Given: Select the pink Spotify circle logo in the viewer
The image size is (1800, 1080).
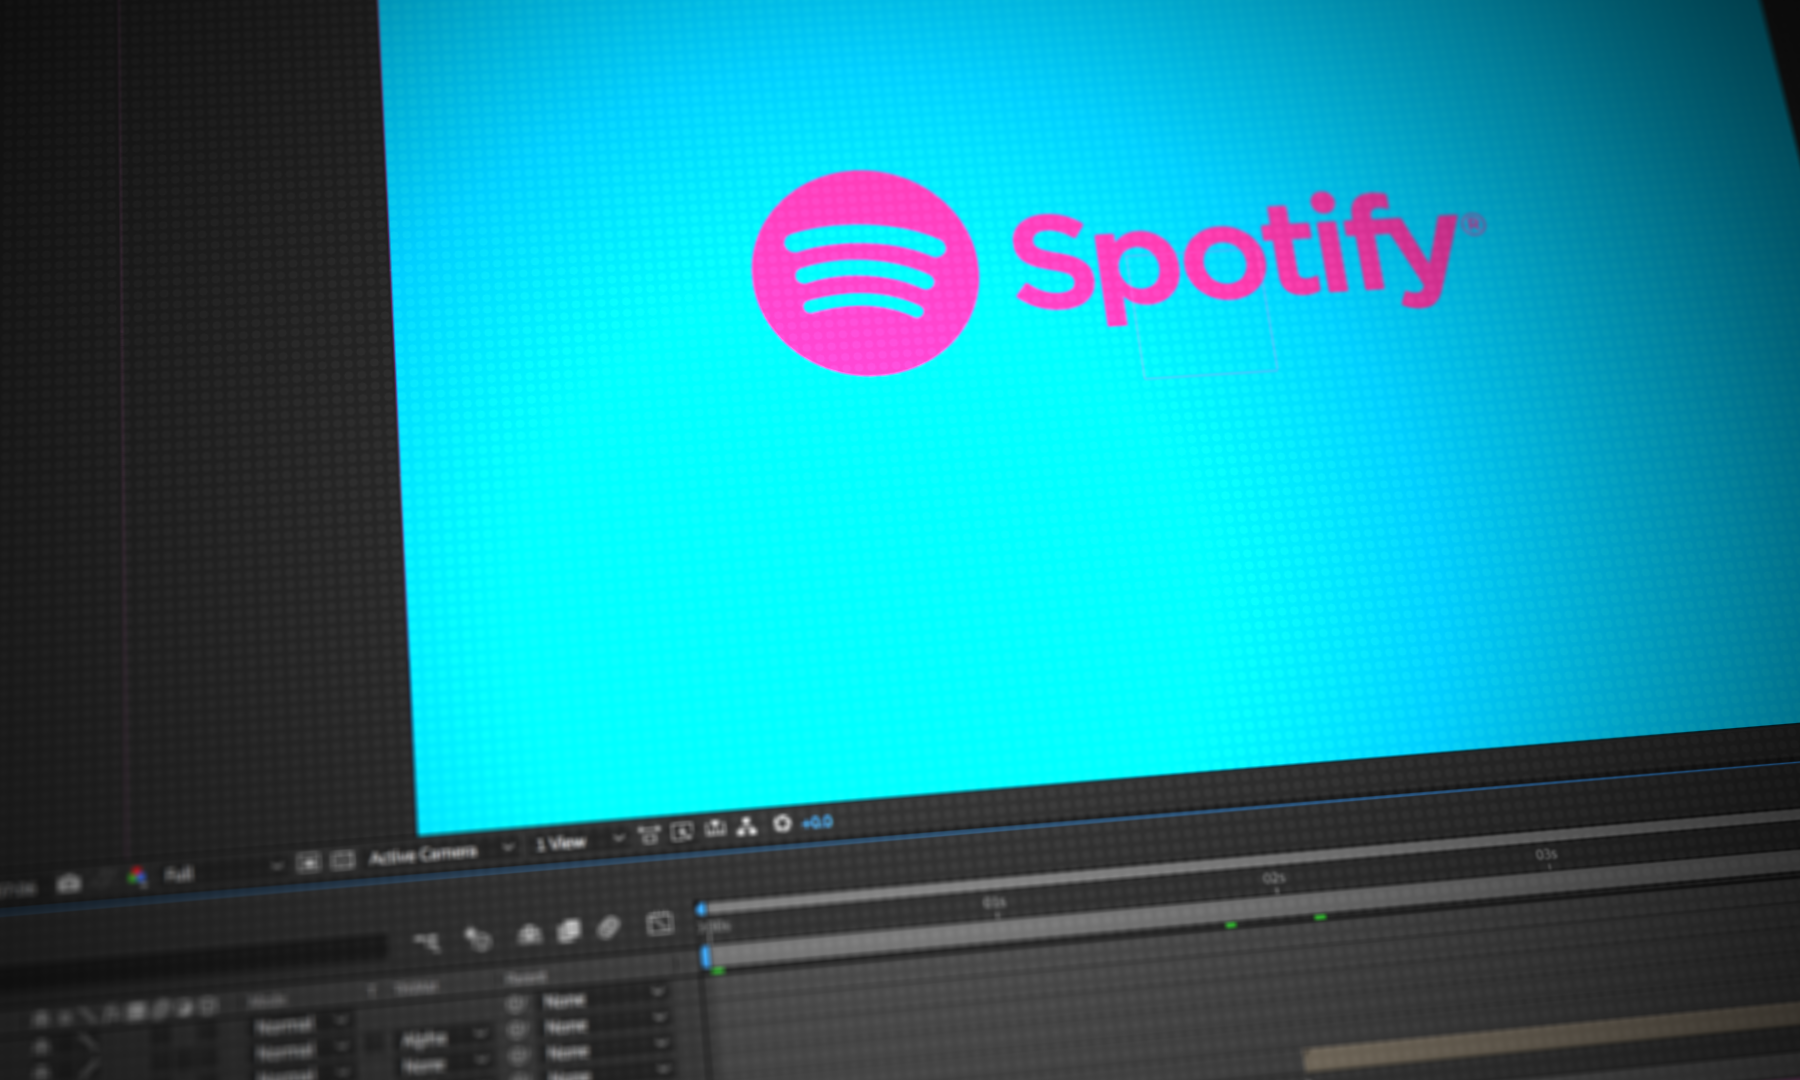Looking at the screenshot, I should click(864, 273).
